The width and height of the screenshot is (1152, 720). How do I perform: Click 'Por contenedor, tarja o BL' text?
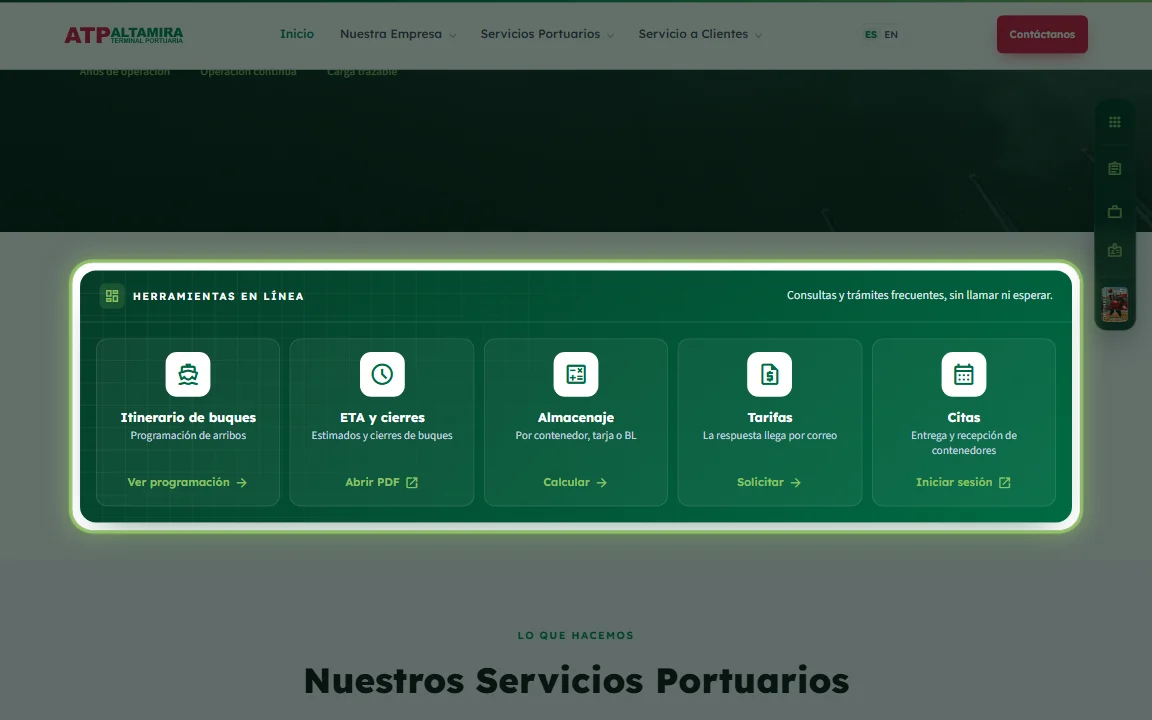[x=576, y=436]
